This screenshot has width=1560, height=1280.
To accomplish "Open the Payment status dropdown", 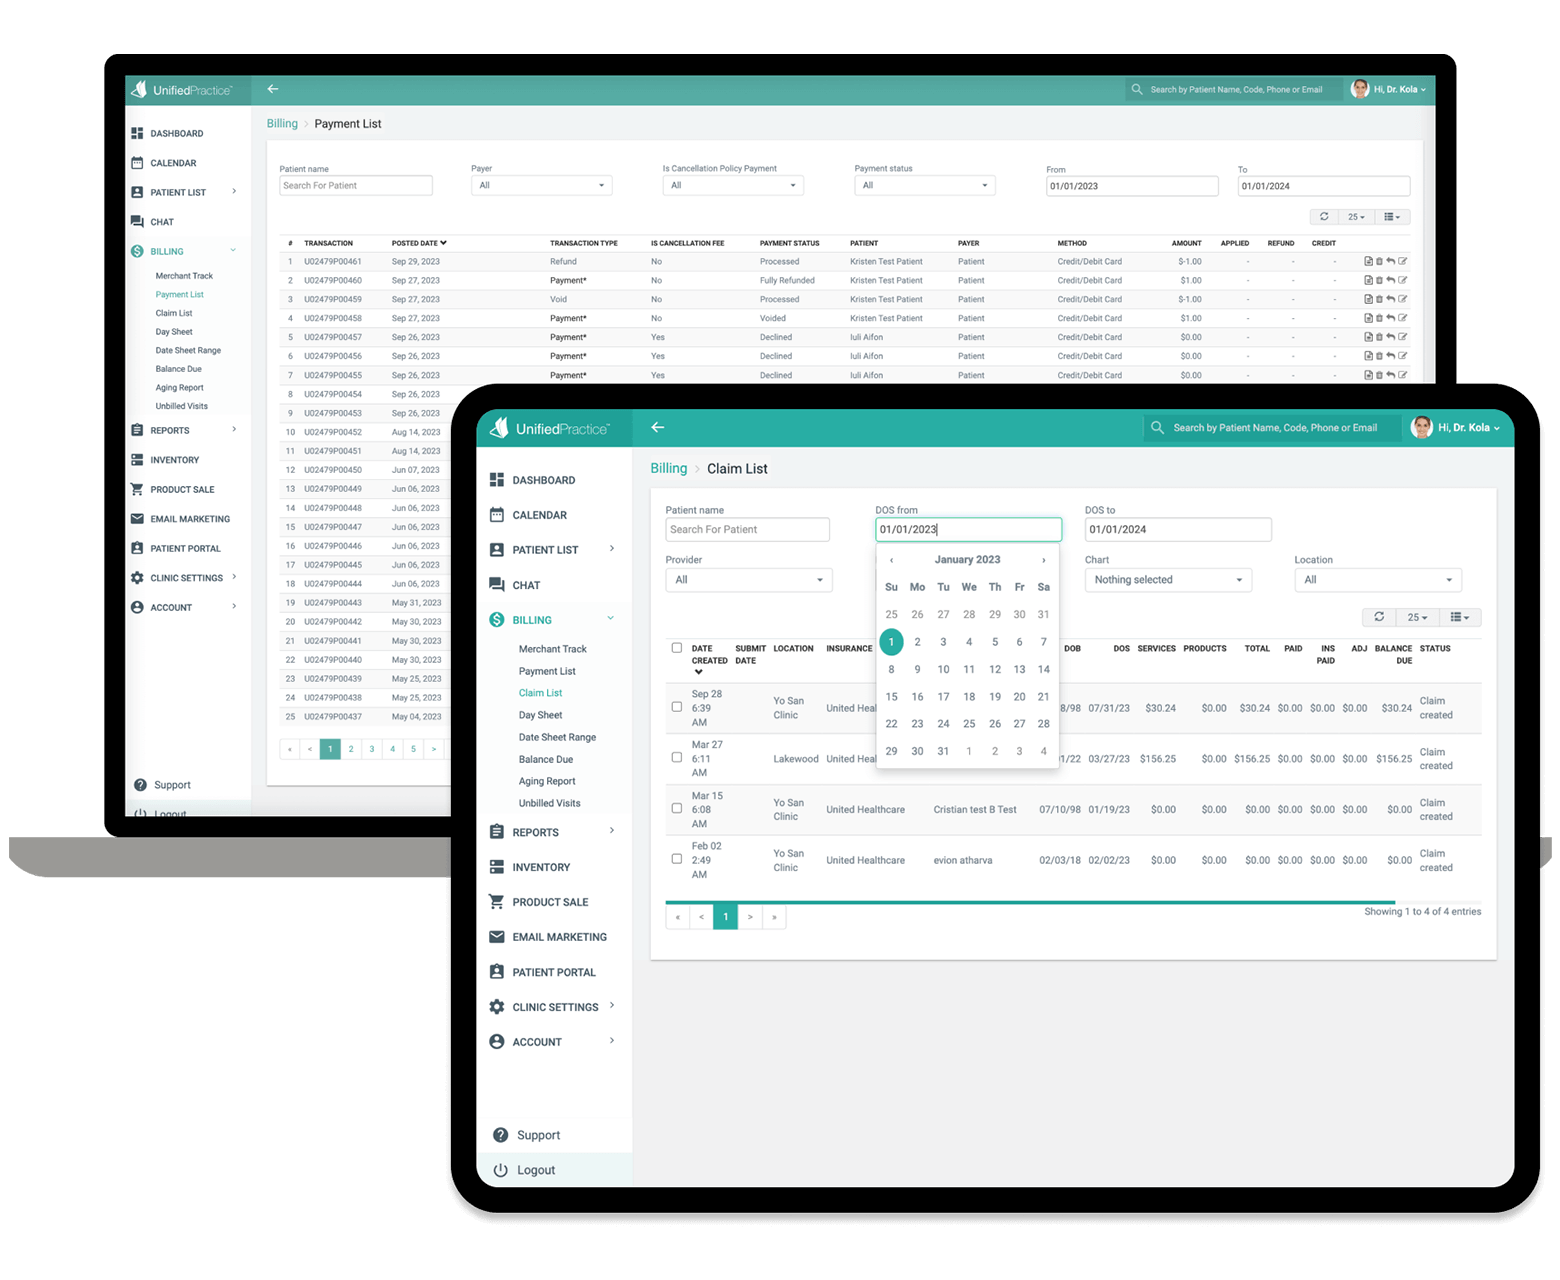I will pyautogui.click(x=923, y=185).
